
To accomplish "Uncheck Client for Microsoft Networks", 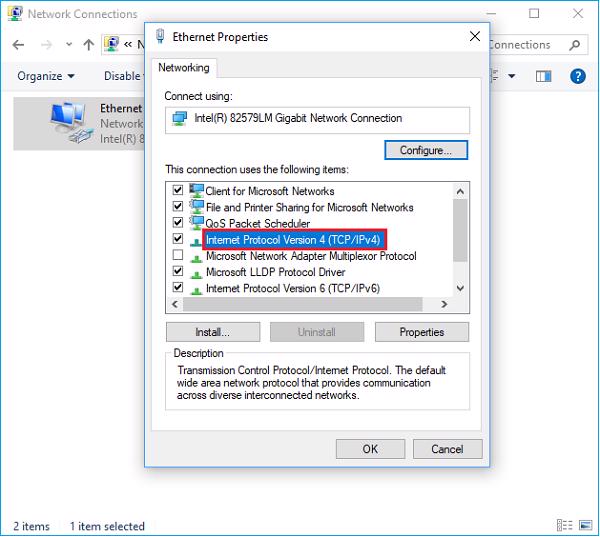I will (x=178, y=190).
